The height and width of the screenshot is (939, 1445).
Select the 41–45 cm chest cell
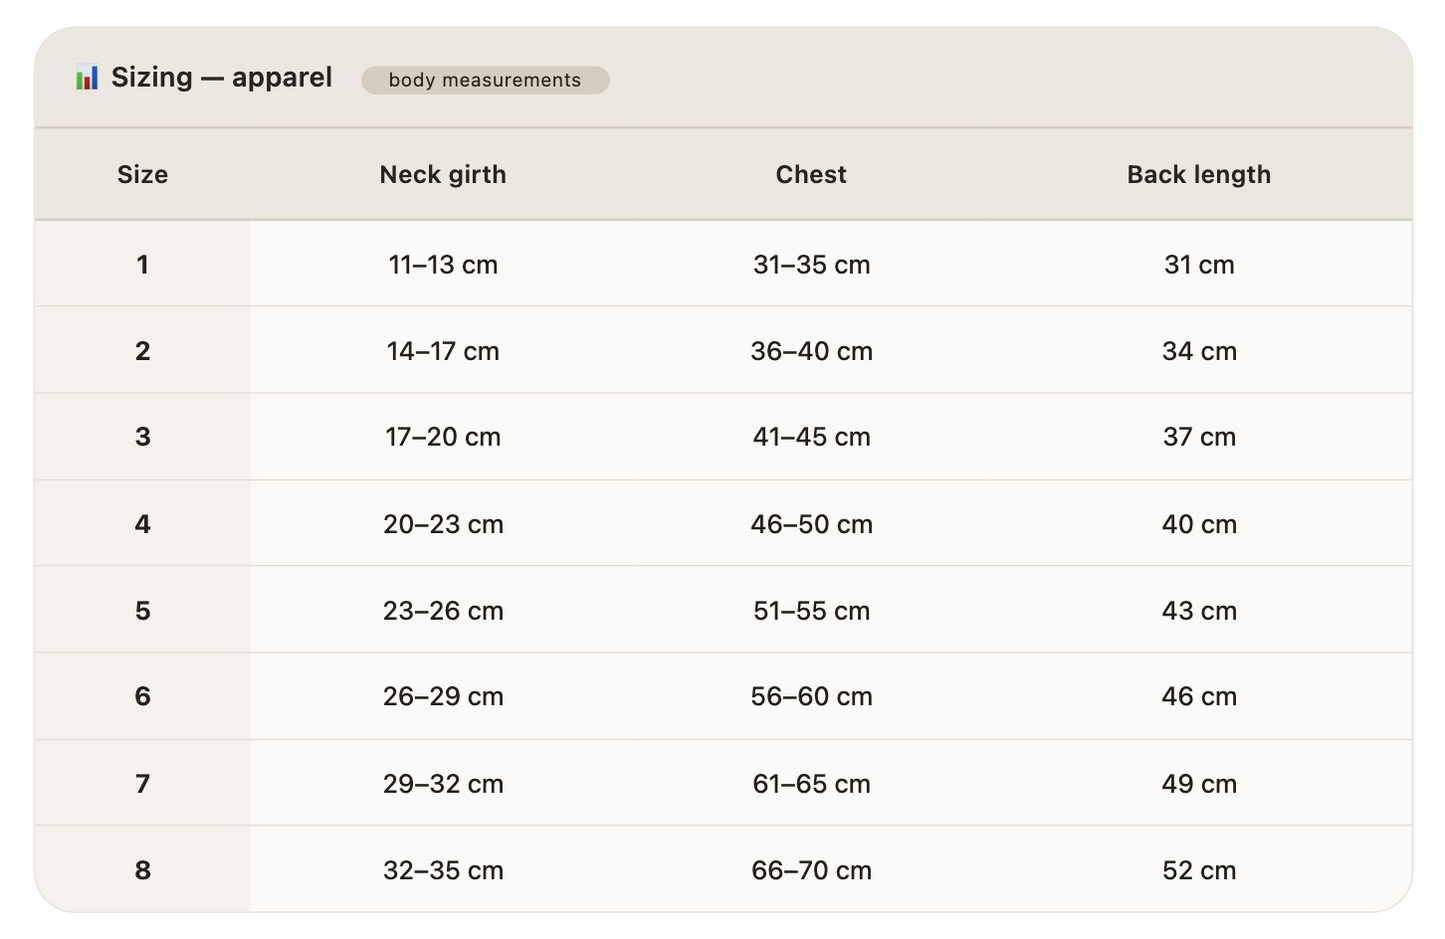[811, 437]
